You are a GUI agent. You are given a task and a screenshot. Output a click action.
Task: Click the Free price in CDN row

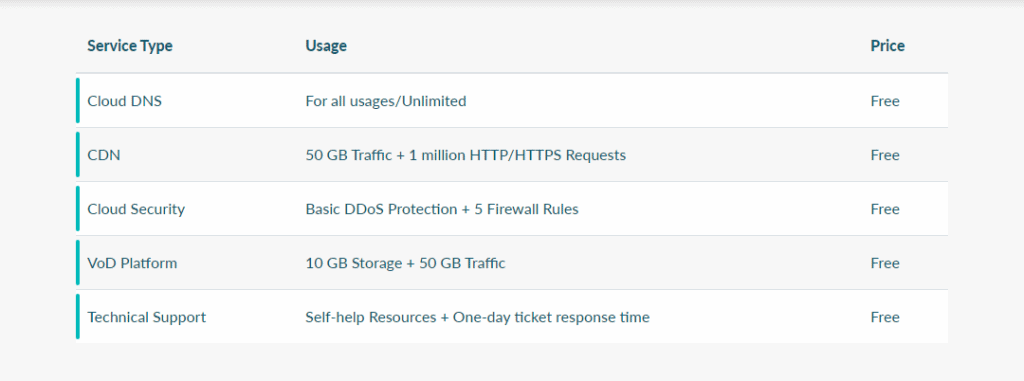[x=885, y=156]
